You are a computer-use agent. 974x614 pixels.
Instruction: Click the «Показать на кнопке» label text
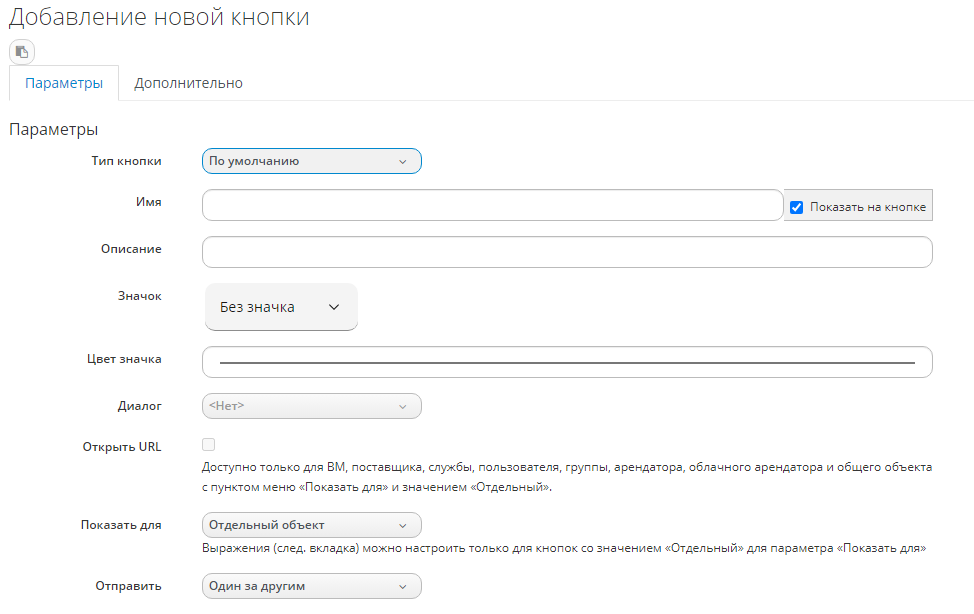867,207
